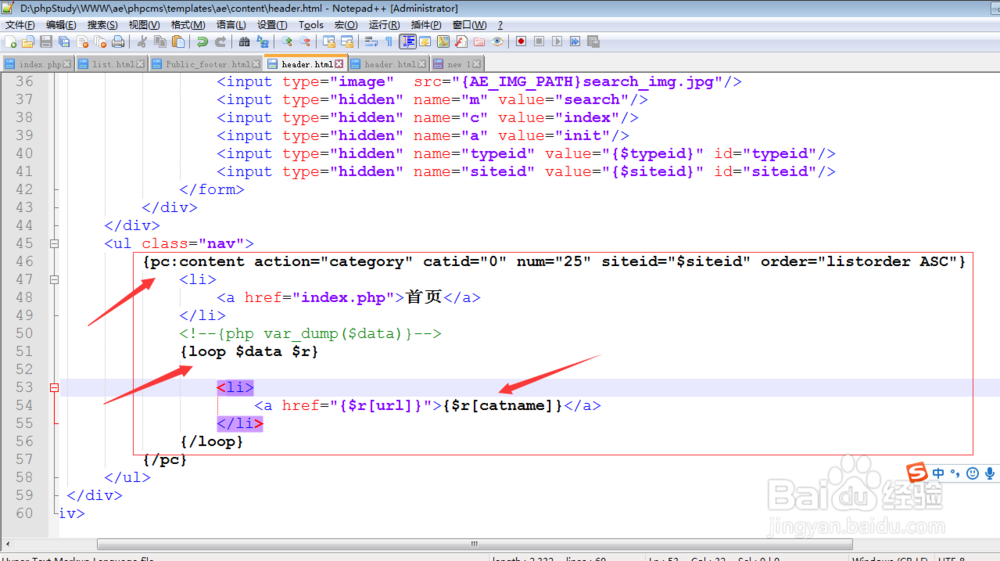
Task: Open the Function List icon
Action: click(x=461, y=41)
